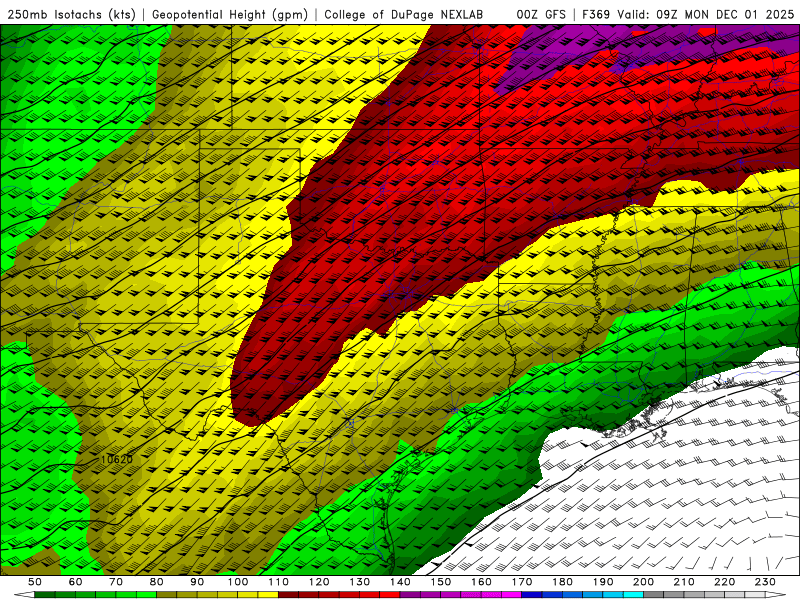
Task: Click the '180' legend value
Action: (x=563, y=582)
